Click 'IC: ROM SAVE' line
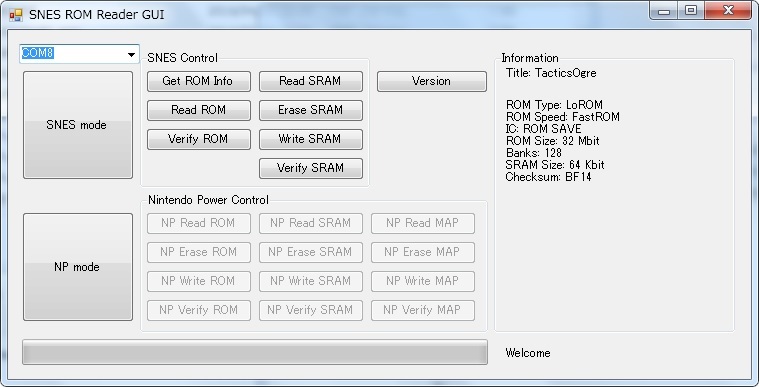 pos(544,129)
